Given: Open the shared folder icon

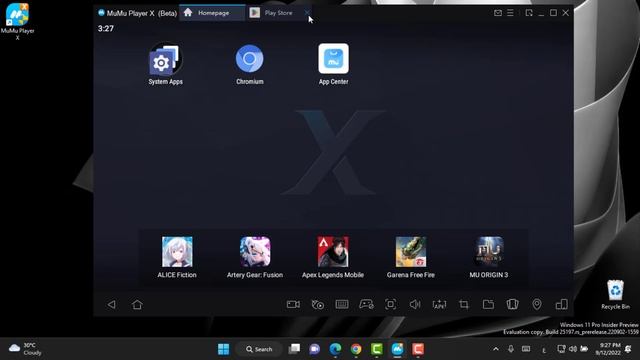Looking at the screenshot, I should click(488, 304).
